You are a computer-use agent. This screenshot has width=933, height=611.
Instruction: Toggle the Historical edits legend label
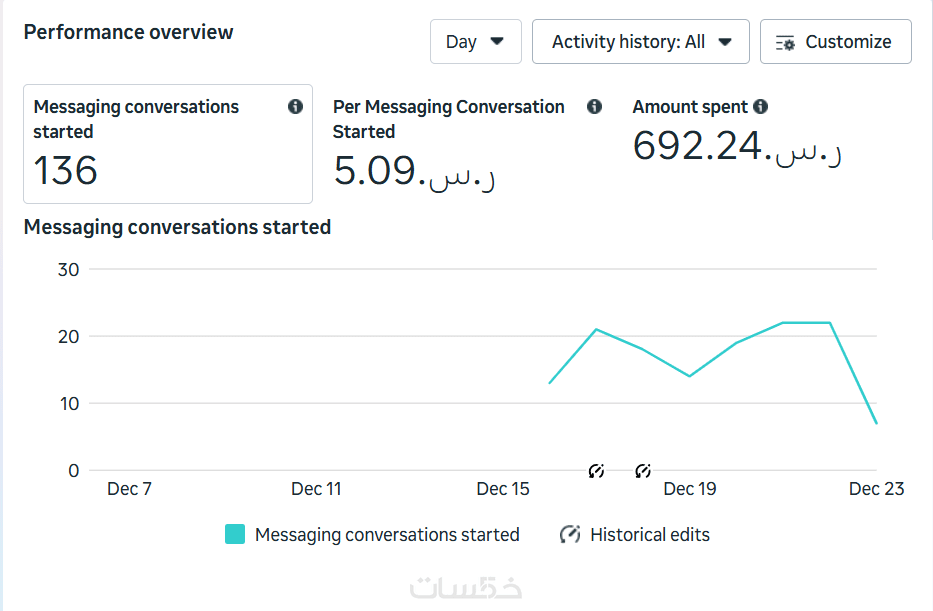[x=650, y=535]
